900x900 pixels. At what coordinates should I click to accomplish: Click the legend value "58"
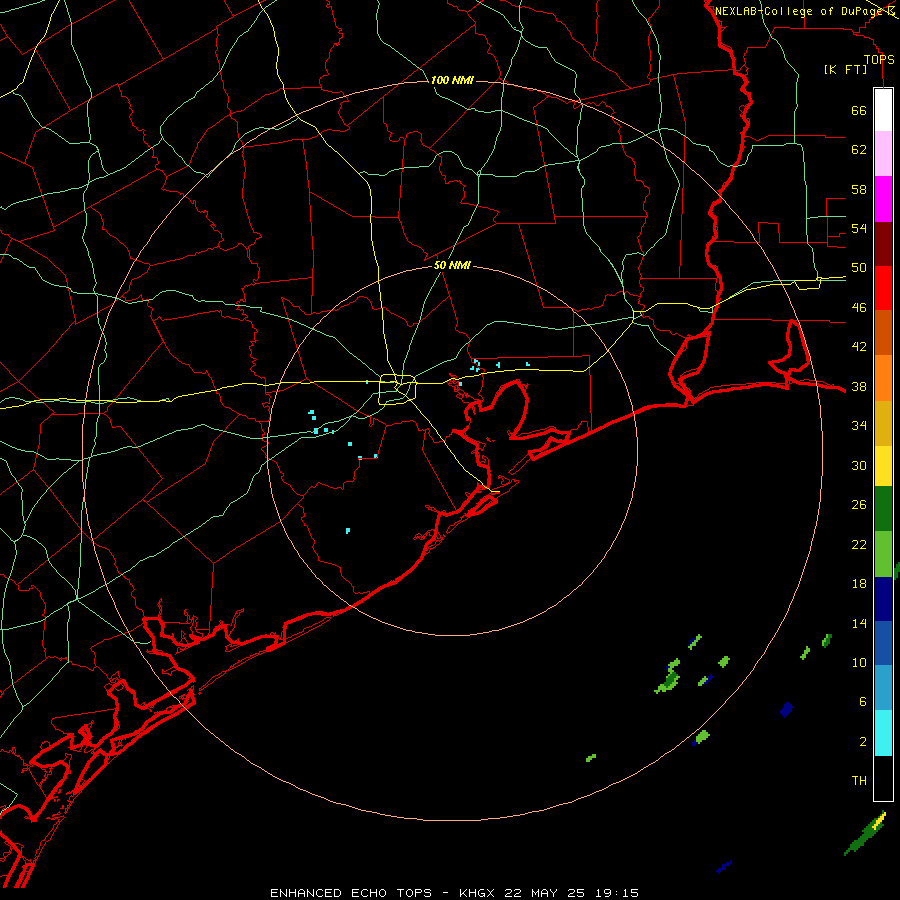point(859,189)
